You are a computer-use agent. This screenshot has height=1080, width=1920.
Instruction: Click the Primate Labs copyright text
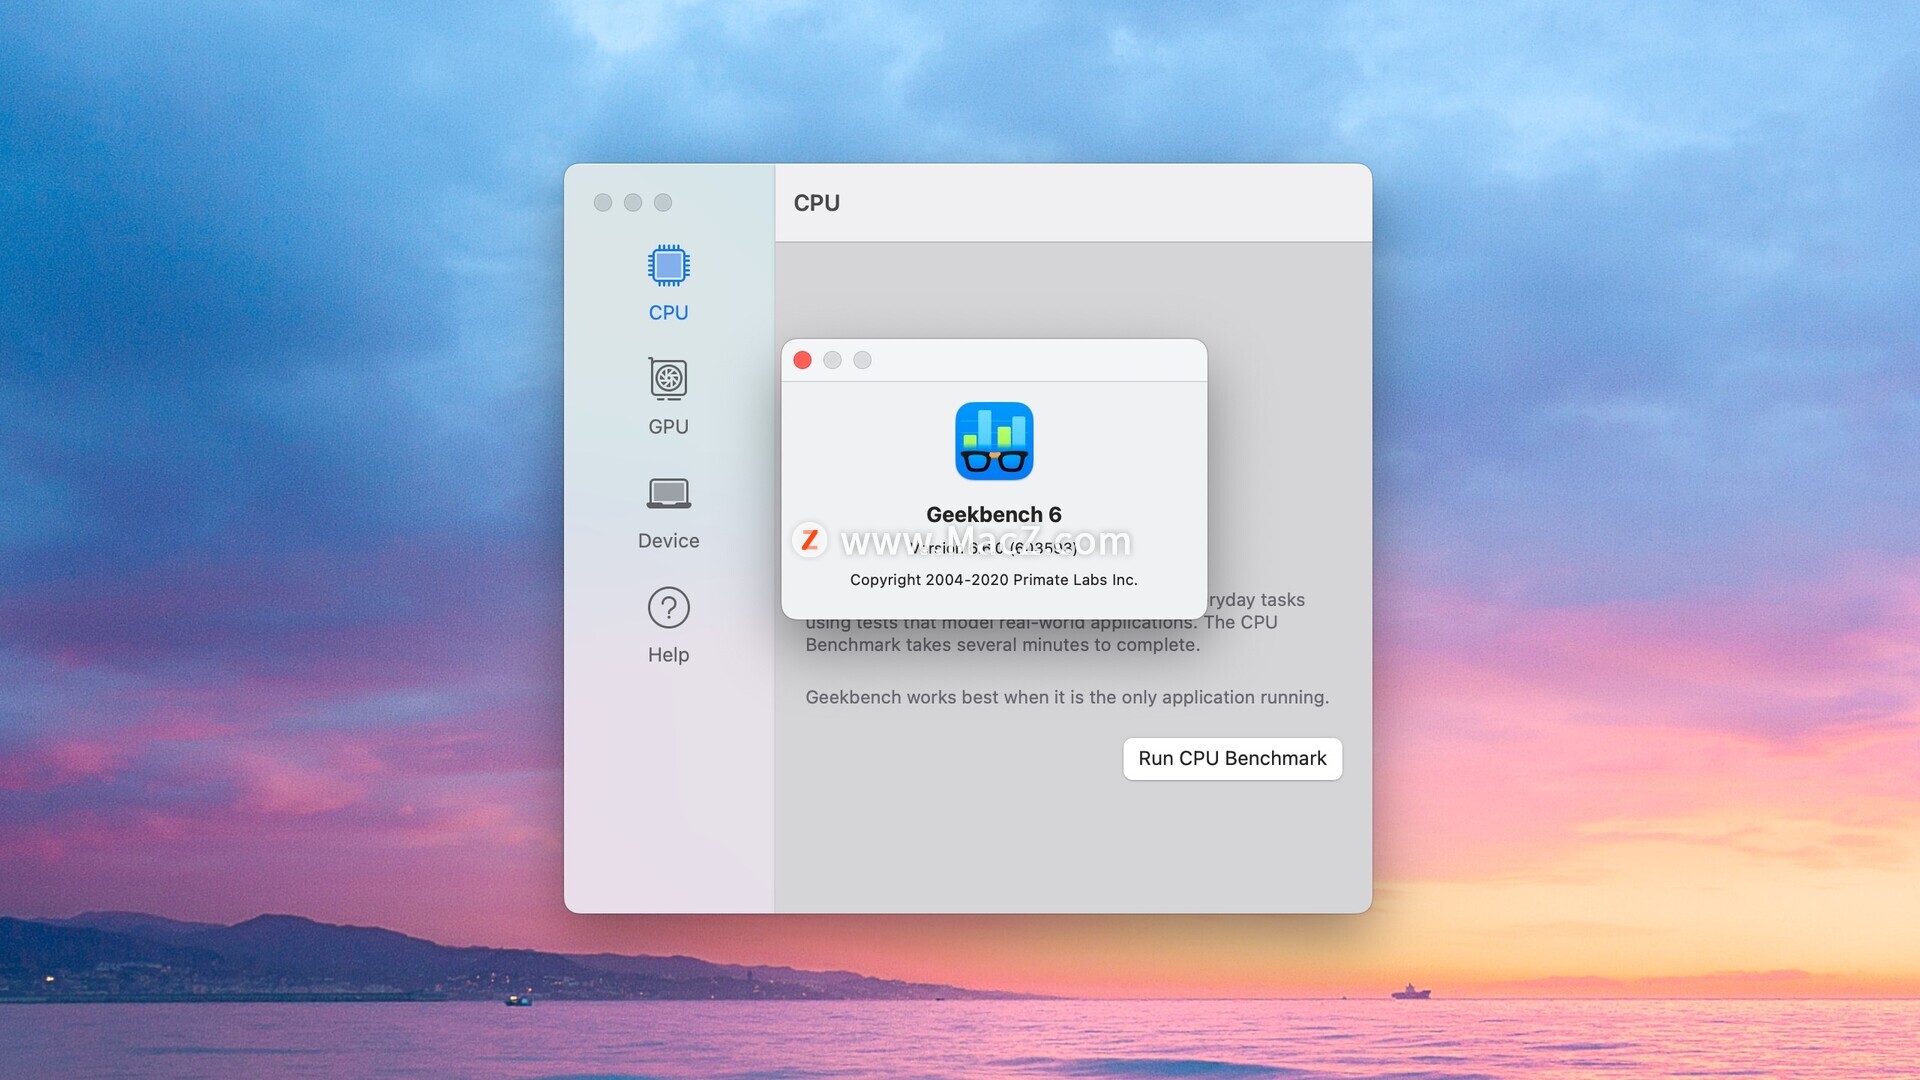pyautogui.click(x=993, y=580)
